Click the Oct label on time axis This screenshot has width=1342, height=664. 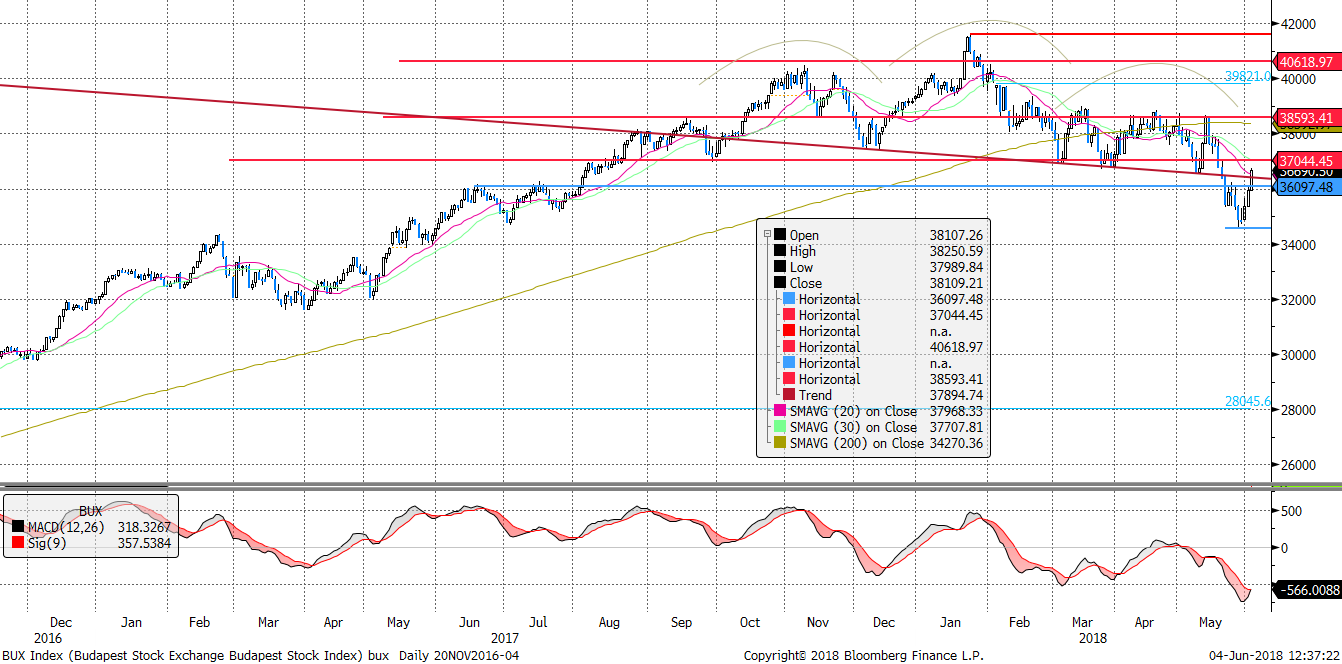(x=750, y=622)
